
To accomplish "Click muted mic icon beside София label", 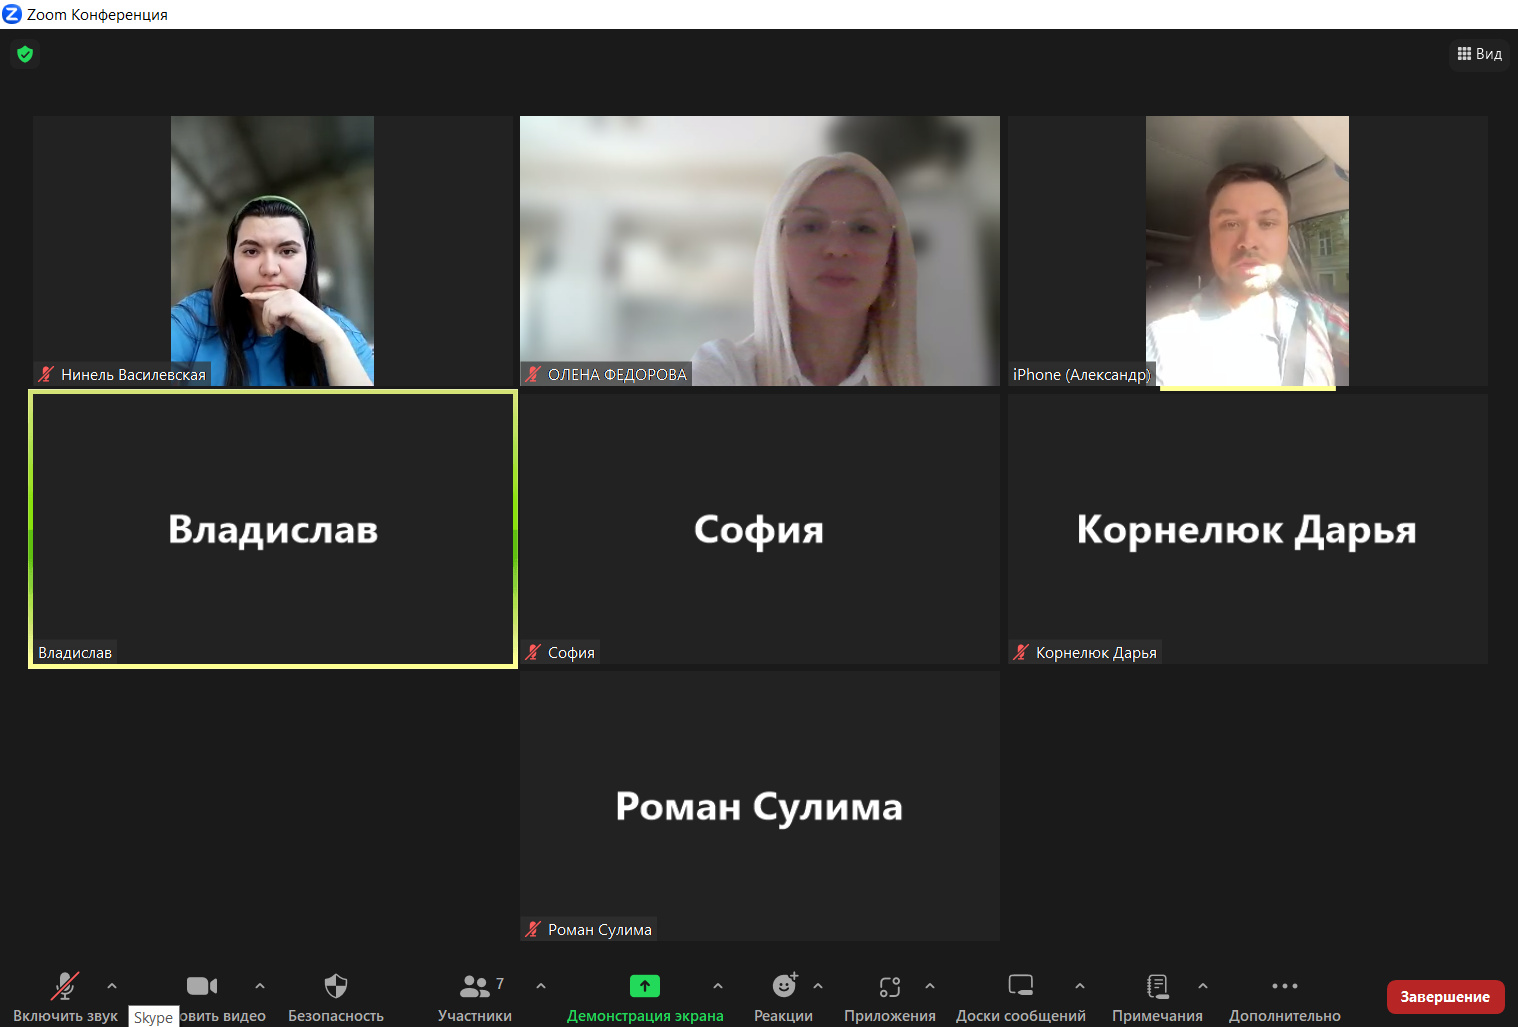I will (534, 652).
